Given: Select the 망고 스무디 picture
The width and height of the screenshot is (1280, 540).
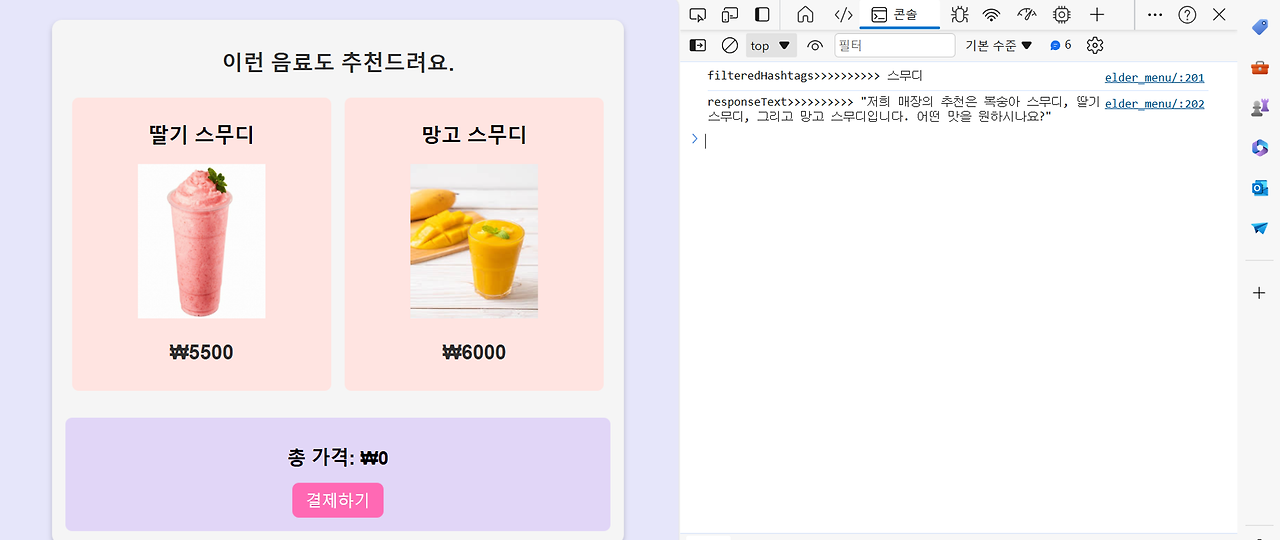Looking at the screenshot, I should pyautogui.click(x=474, y=241).
